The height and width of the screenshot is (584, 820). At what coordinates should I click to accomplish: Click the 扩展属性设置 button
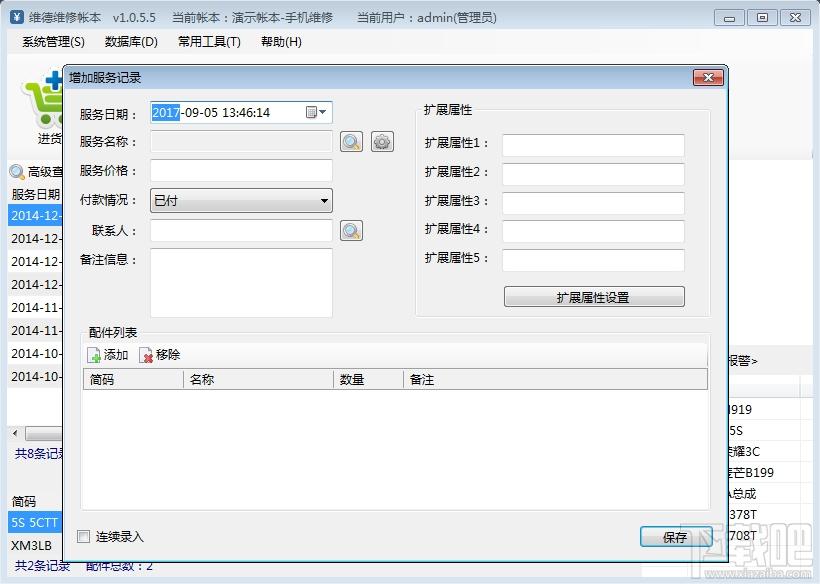[594, 297]
